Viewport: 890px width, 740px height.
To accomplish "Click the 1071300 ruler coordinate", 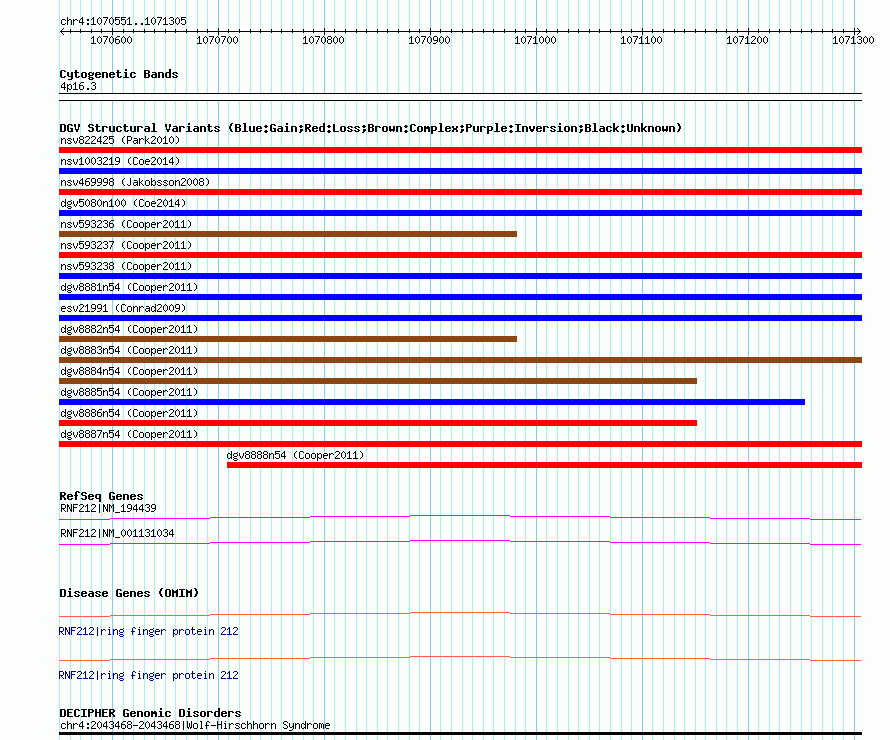I will 853,40.
